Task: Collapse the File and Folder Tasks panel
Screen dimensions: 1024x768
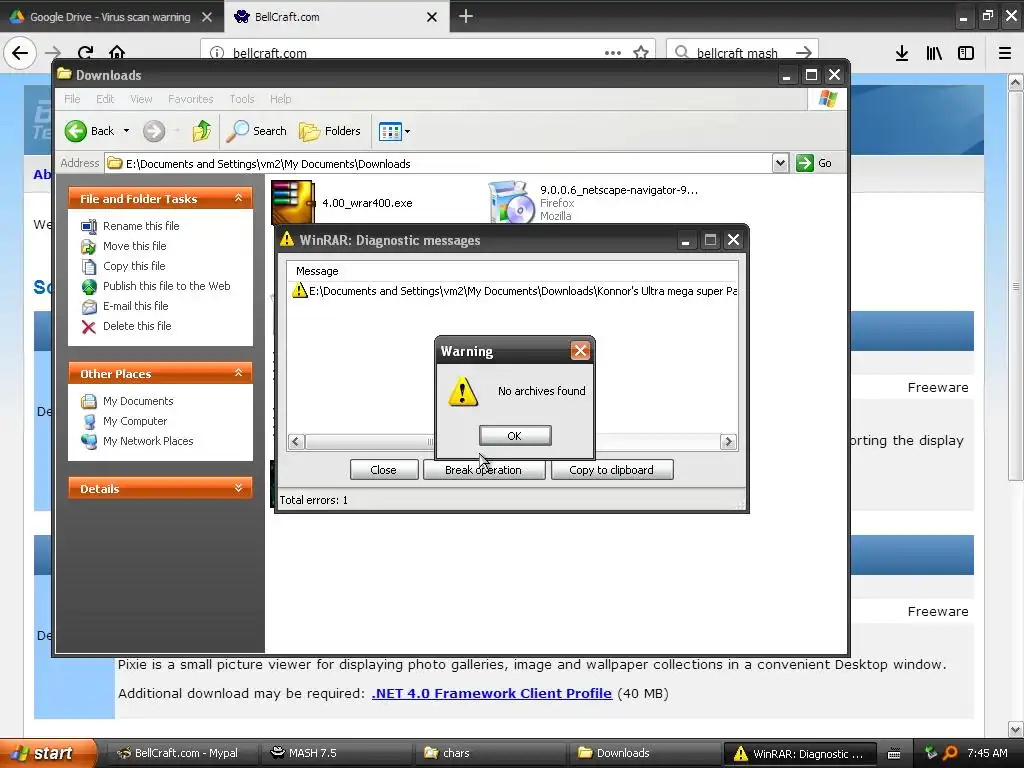Action: tap(238, 198)
